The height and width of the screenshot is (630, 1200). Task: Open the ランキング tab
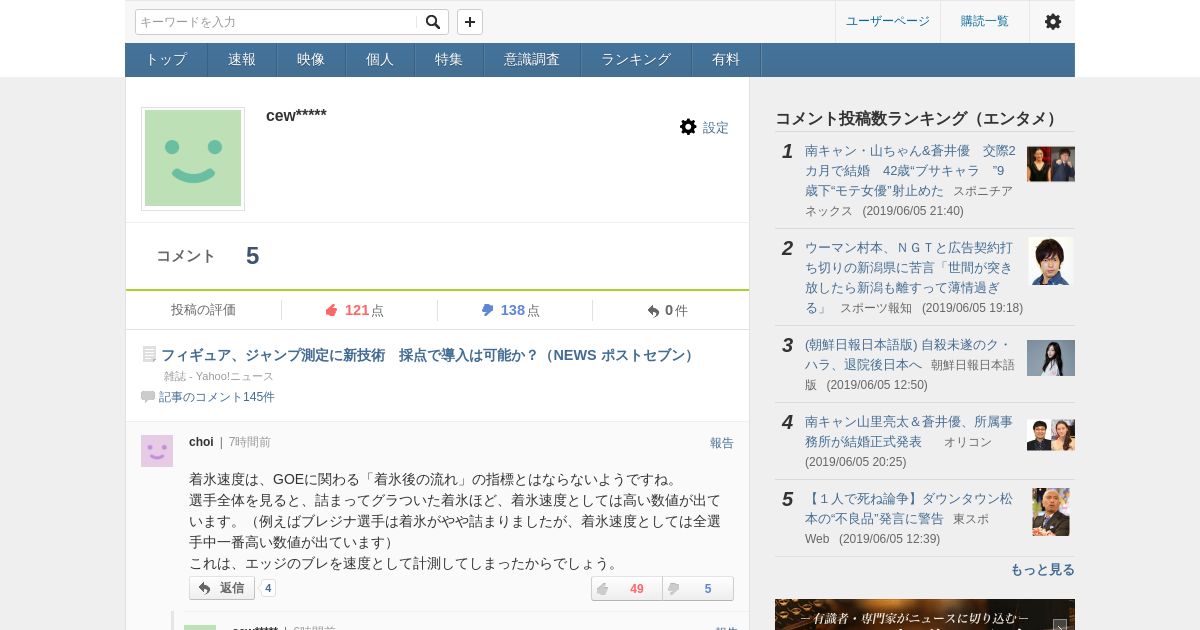pyautogui.click(x=636, y=59)
